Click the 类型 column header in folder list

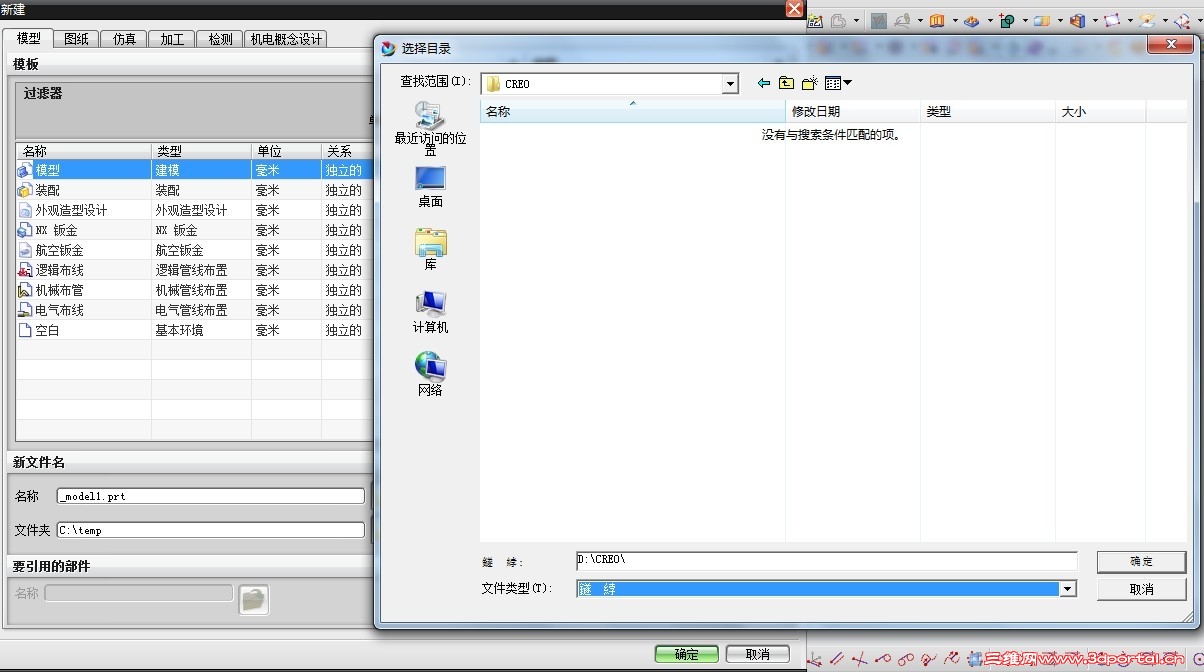pyautogui.click(x=988, y=111)
